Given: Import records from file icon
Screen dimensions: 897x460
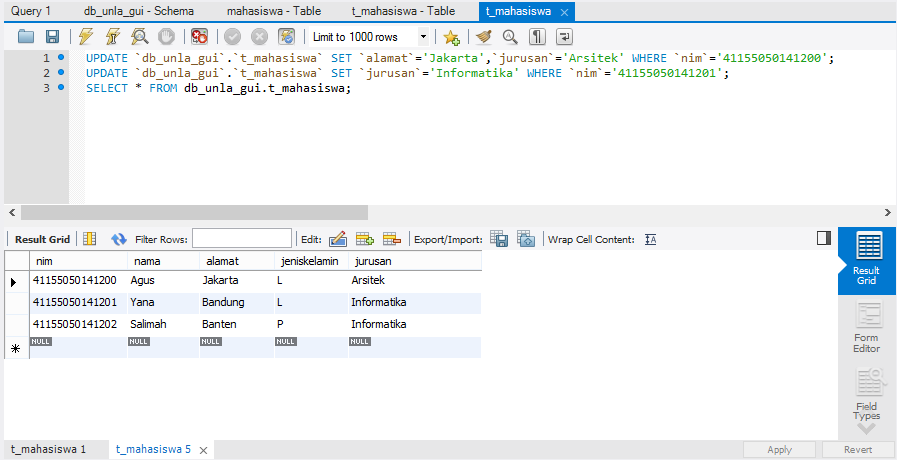Looking at the screenshot, I should pyautogui.click(x=526, y=239).
